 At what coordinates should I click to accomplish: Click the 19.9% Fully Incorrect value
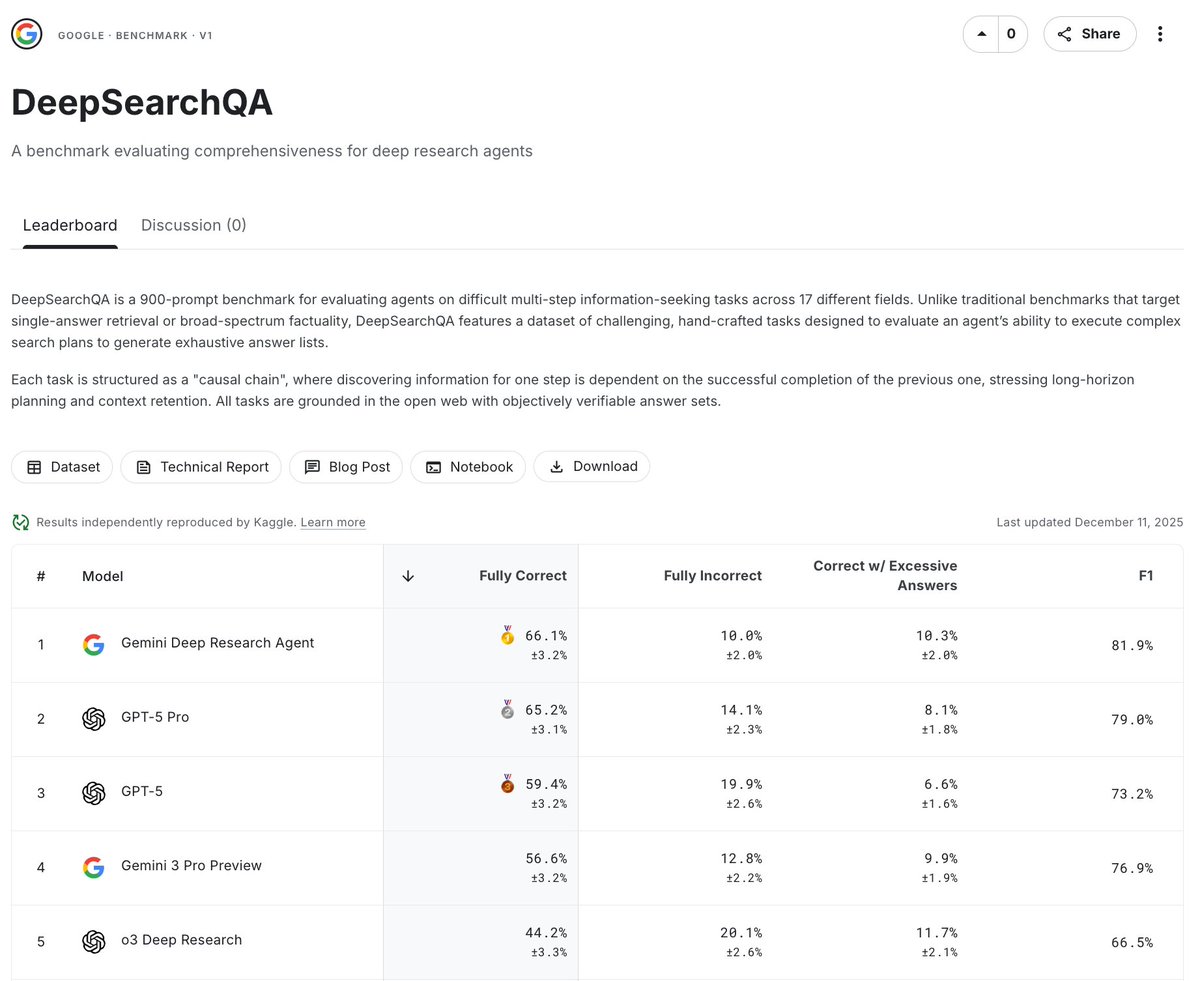coord(741,784)
